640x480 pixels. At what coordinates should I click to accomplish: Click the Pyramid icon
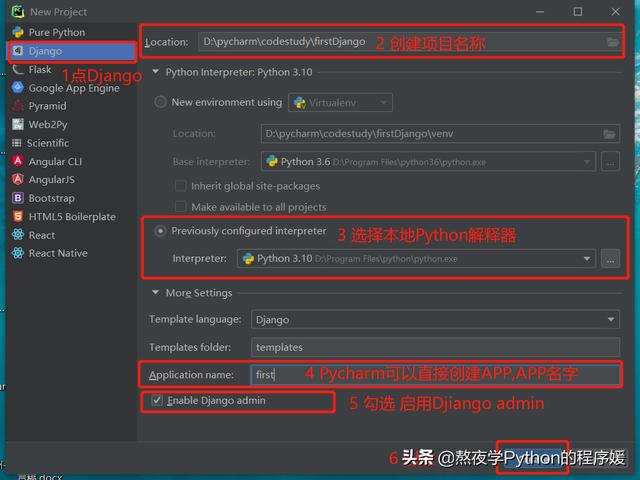tap(18, 106)
